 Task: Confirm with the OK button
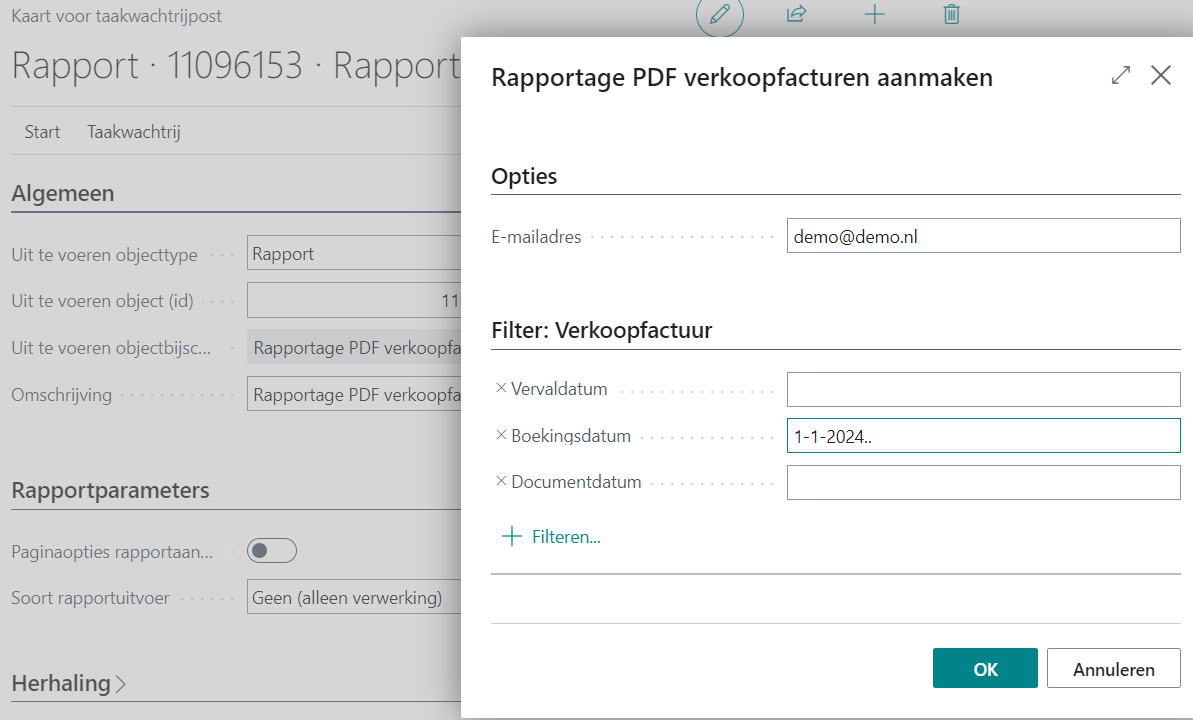[985, 669]
